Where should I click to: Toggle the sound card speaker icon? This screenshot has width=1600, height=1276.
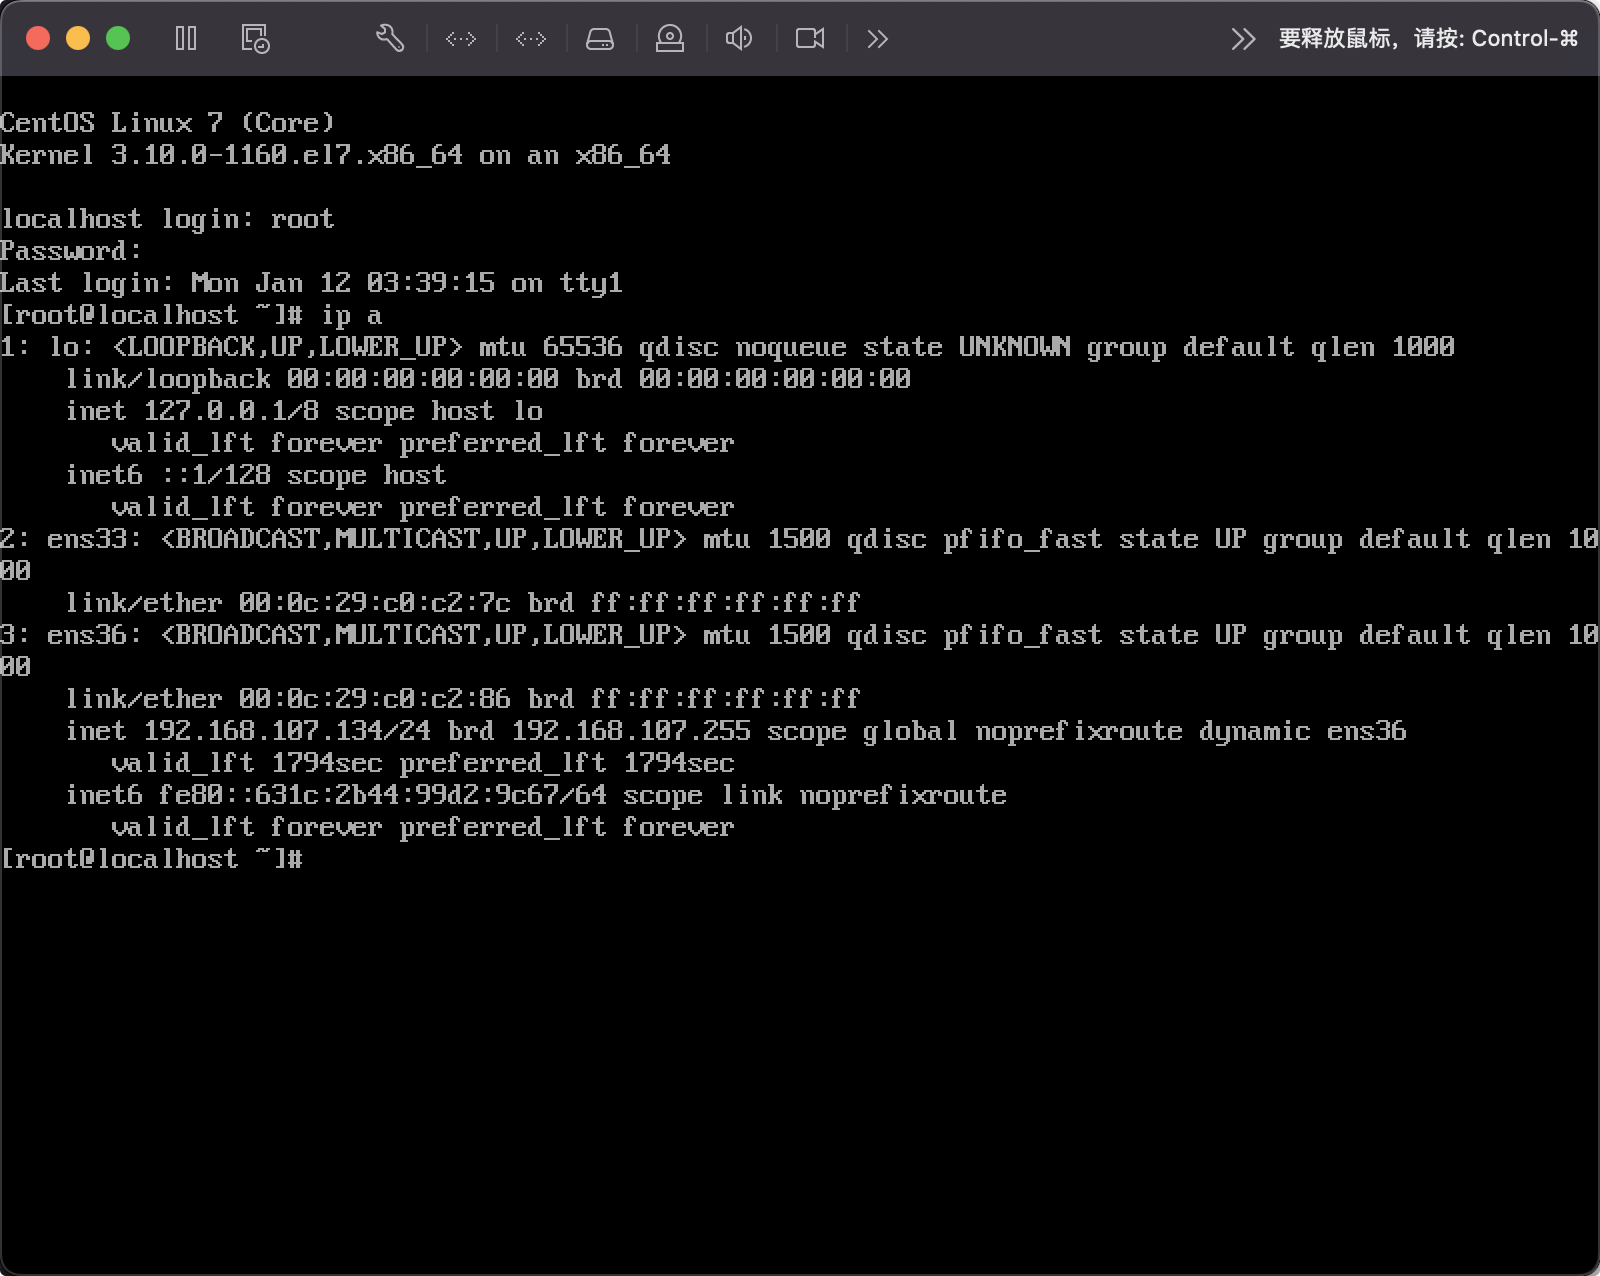tap(739, 39)
